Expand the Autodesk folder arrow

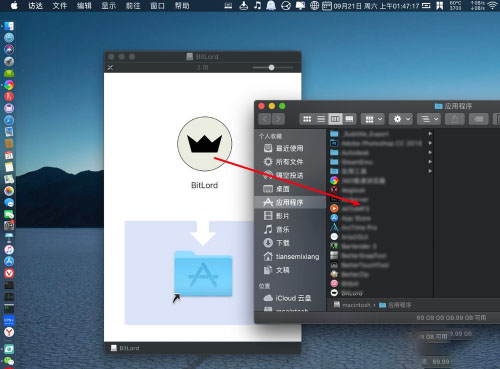tap(430, 152)
